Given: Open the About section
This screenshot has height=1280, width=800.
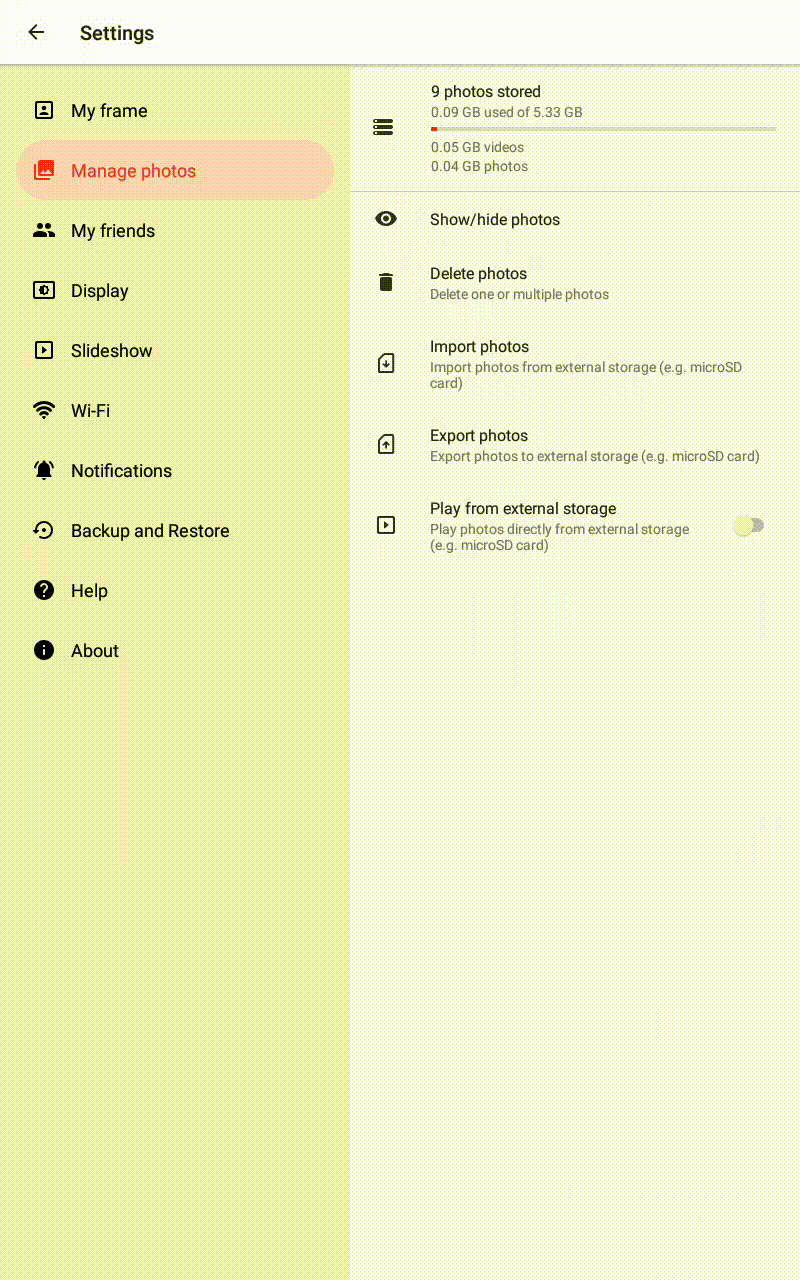Looking at the screenshot, I should pos(175,650).
